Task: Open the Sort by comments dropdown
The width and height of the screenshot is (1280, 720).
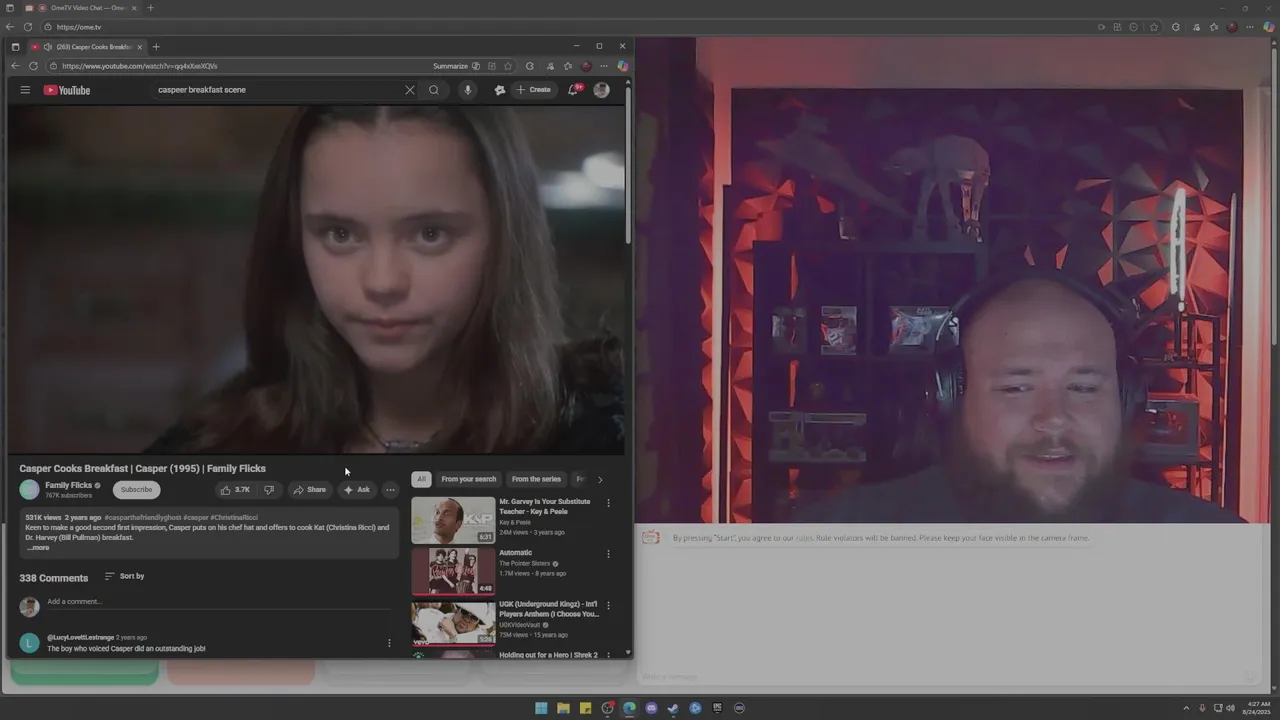Action: 125,576
